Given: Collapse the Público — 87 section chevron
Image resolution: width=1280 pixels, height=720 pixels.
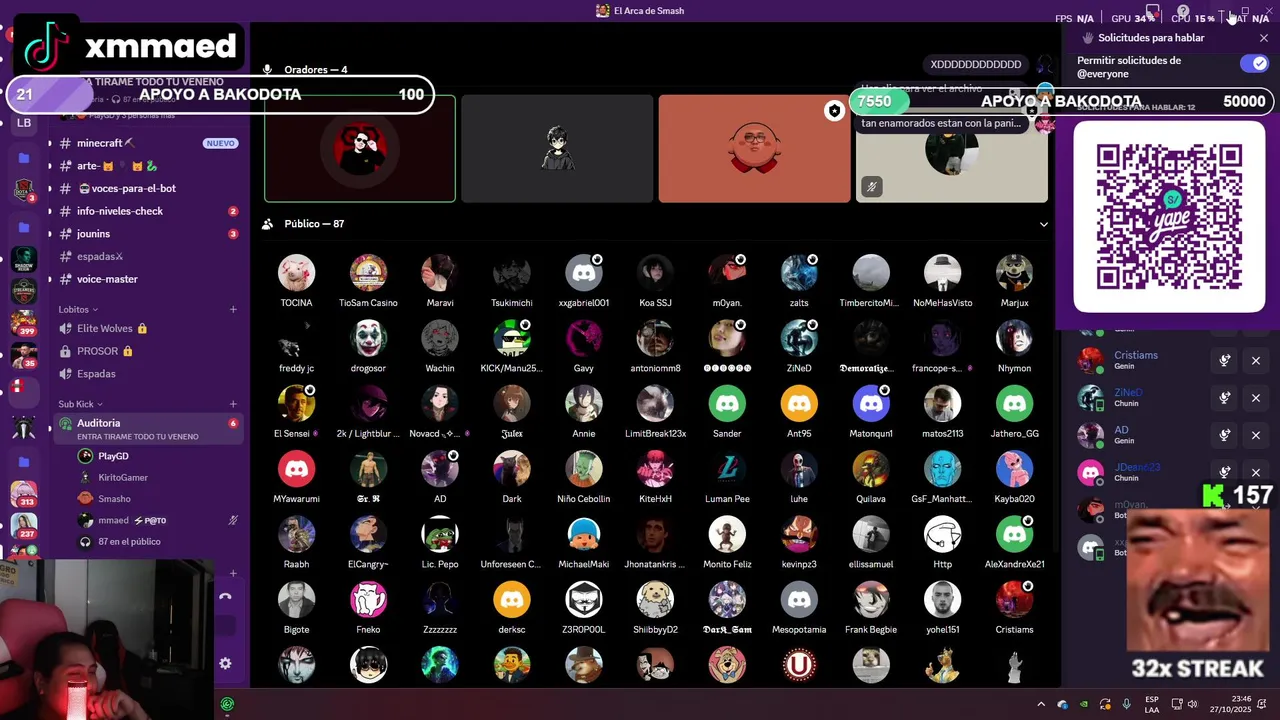Looking at the screenshot, I should (1043, 224).
